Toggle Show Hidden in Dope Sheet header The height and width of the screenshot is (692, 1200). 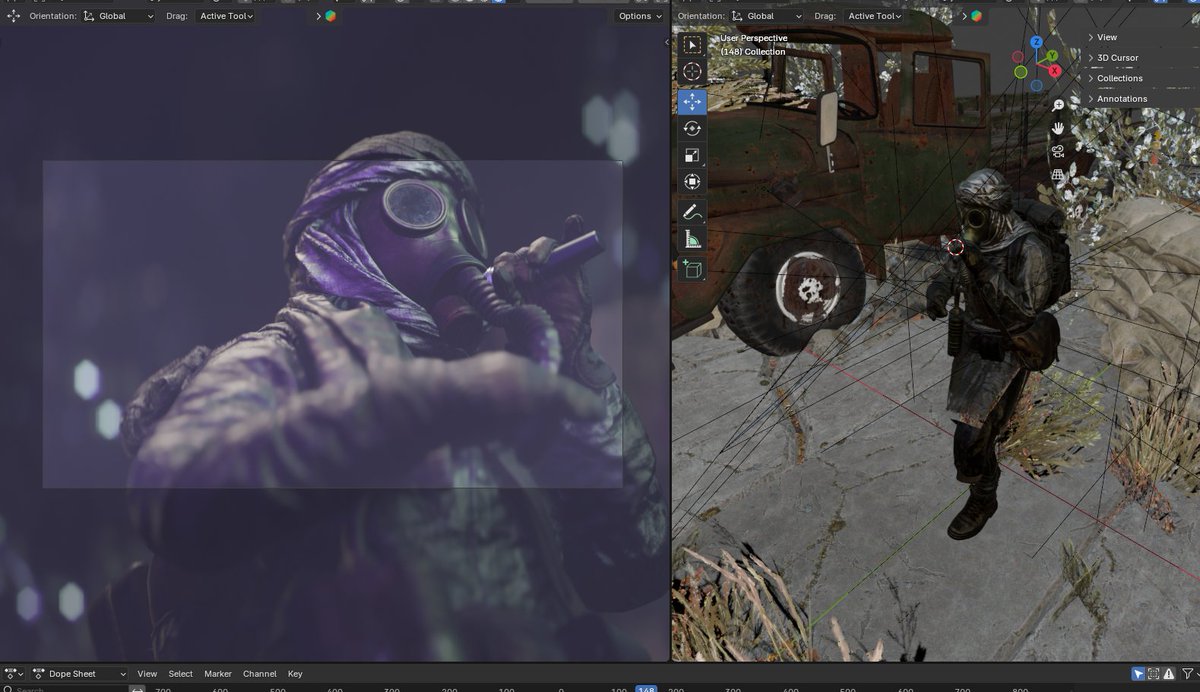click(1154, 674)
